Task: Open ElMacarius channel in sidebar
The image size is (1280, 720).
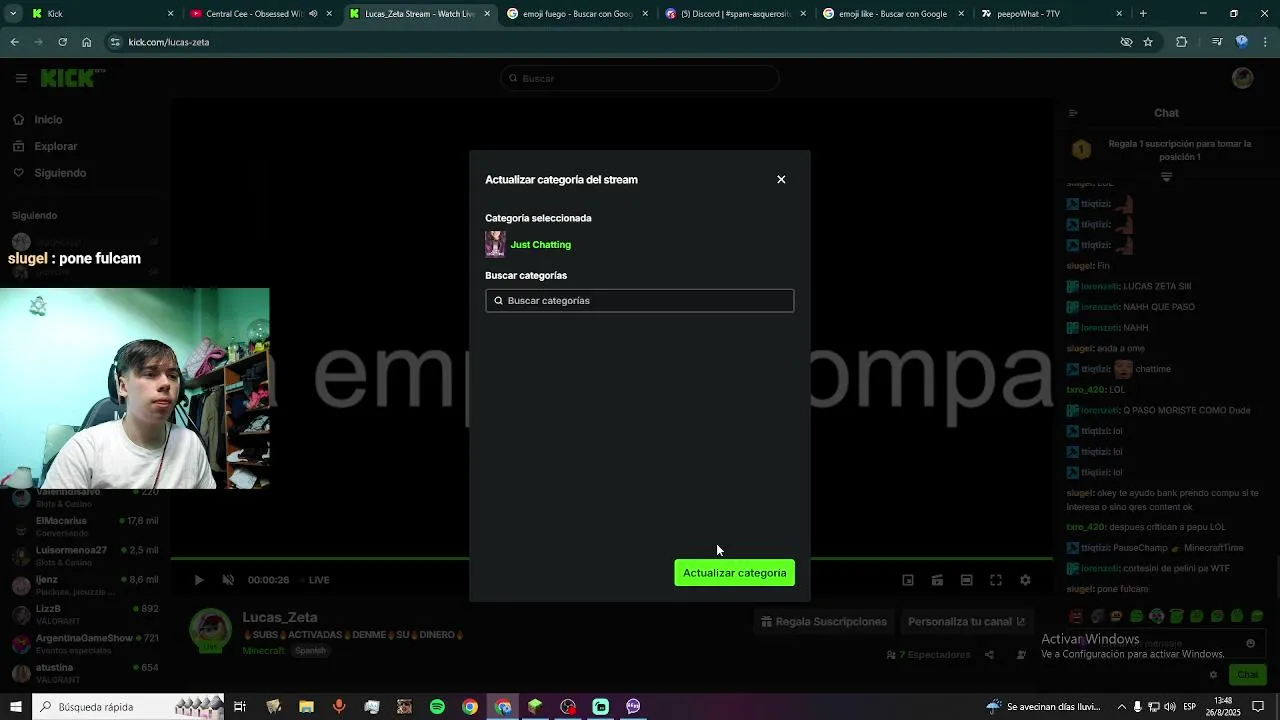Action: [85, 527]
